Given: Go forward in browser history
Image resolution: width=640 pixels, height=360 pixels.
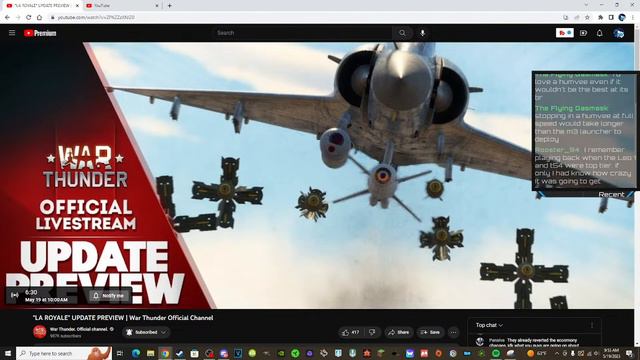Looking at the screenshot, I should (18, 18).
